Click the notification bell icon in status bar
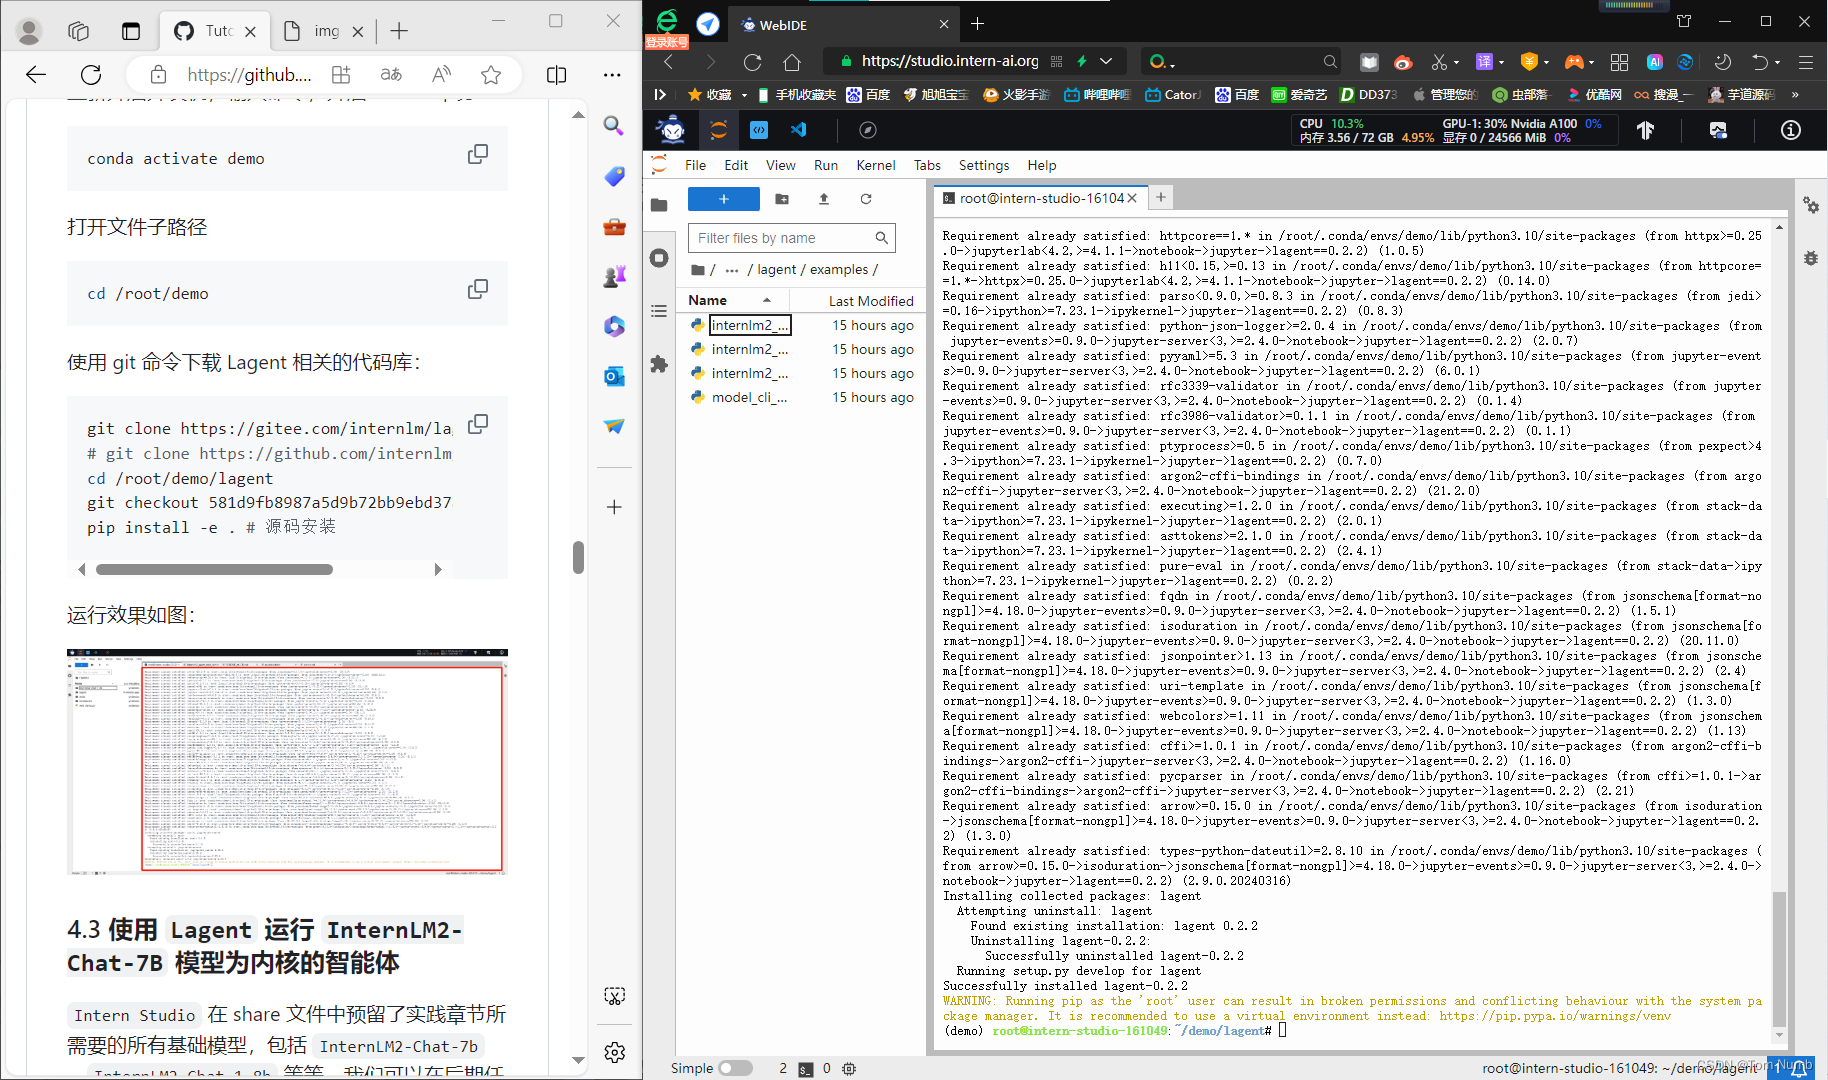This screenshot has height=1080, width=1828. pos(1797,1068)
